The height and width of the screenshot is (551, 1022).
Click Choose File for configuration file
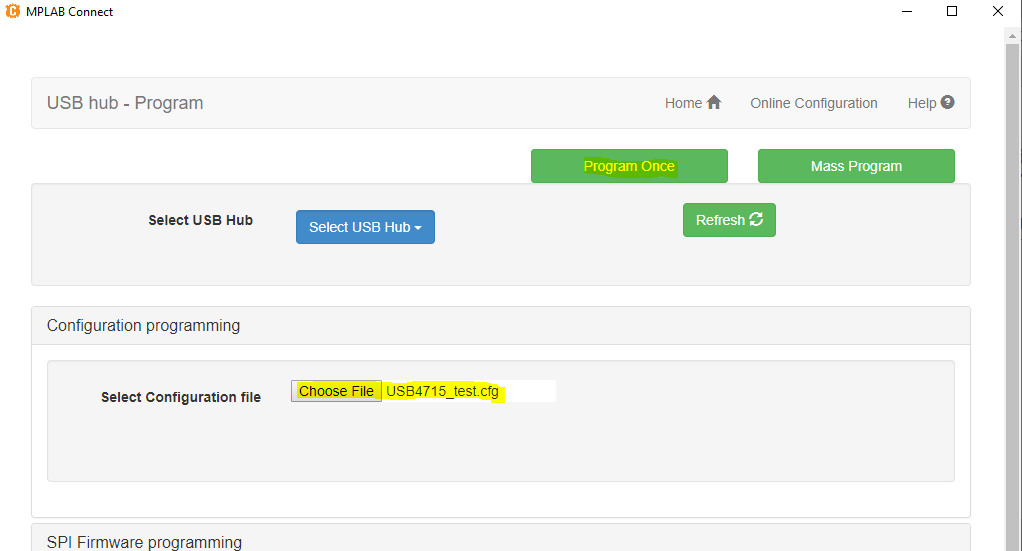pyautogui.click(x=336, y=391)
